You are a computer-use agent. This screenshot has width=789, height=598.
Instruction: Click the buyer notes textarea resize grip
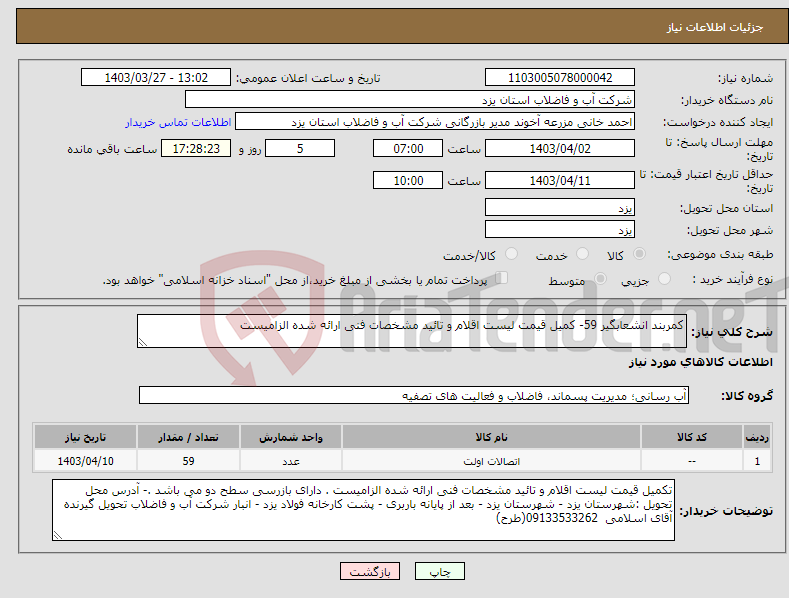[x=58, y=536]
